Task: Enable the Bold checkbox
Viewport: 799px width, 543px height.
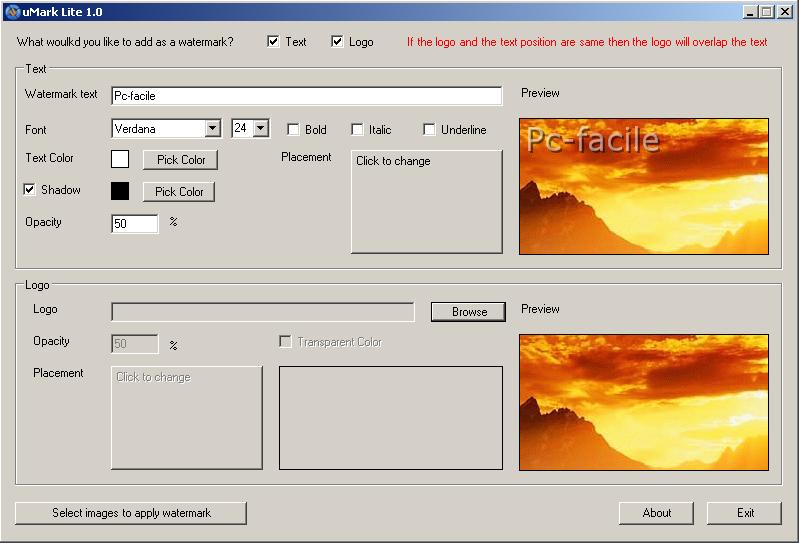Action: point(293,129)
